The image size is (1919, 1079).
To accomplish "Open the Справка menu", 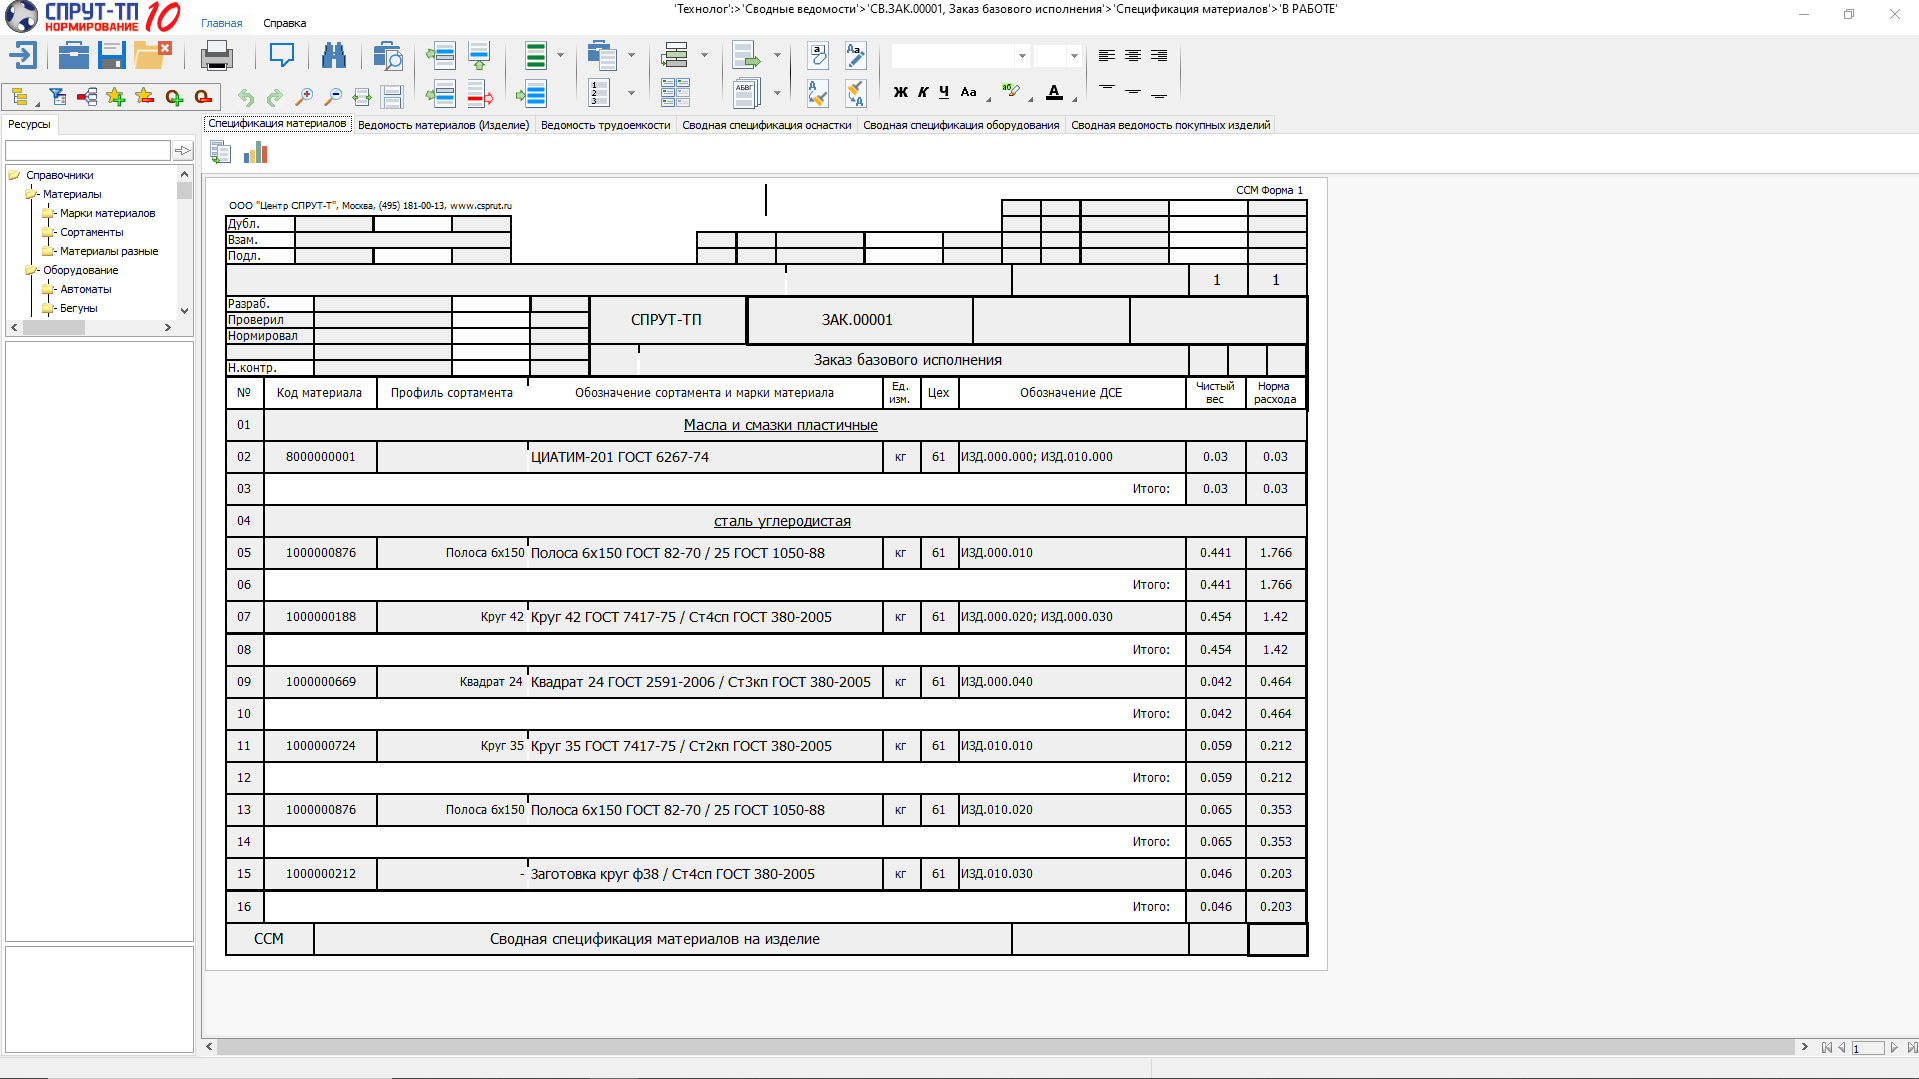I will tap(284, 23).
